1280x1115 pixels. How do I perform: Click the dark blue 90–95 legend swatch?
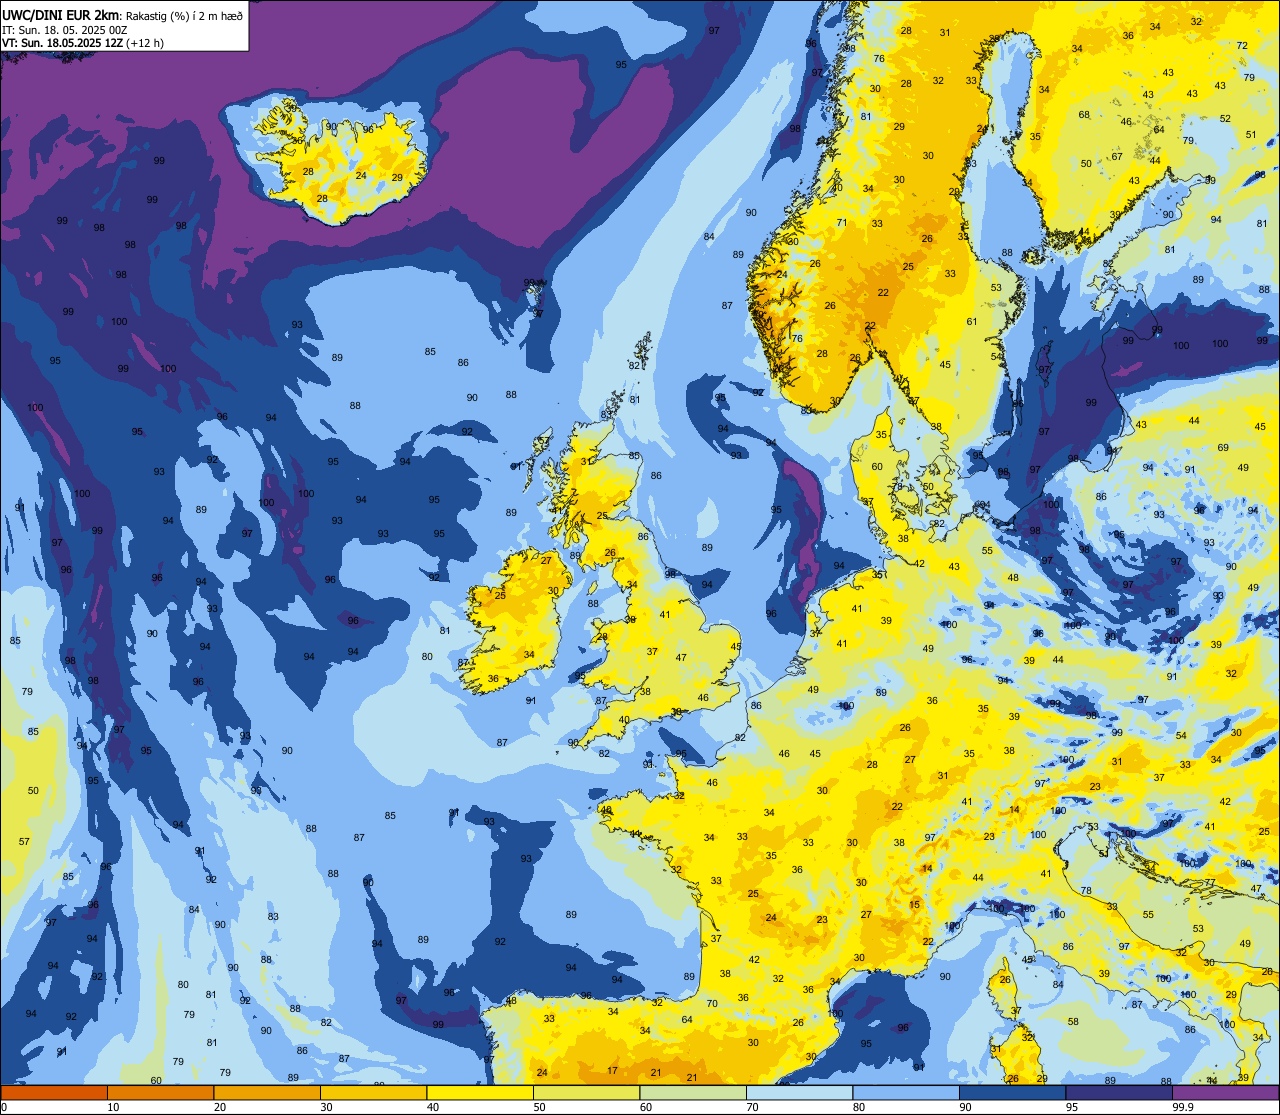point(1012,1092)
